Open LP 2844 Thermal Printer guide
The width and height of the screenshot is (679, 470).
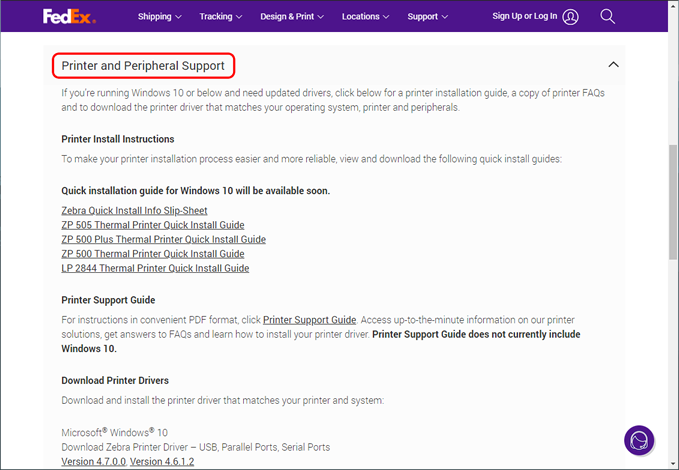coord(155,268)
